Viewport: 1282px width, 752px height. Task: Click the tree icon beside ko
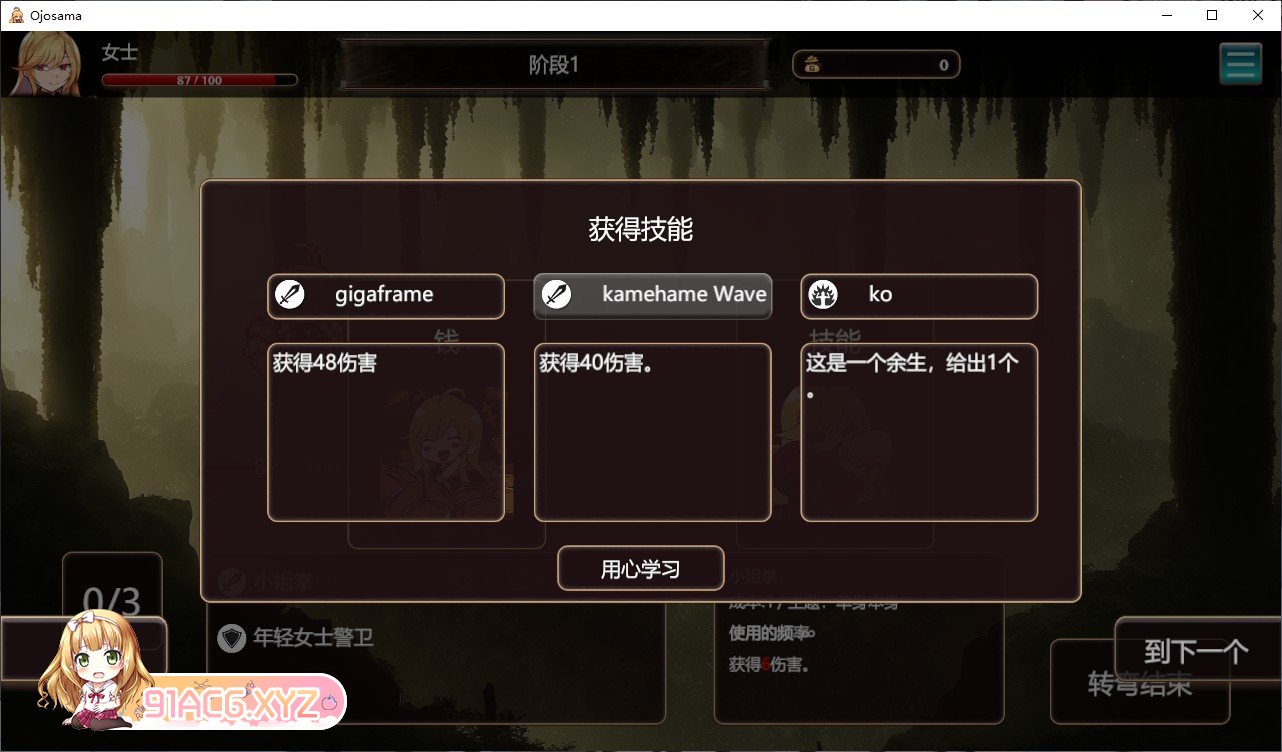823,295
